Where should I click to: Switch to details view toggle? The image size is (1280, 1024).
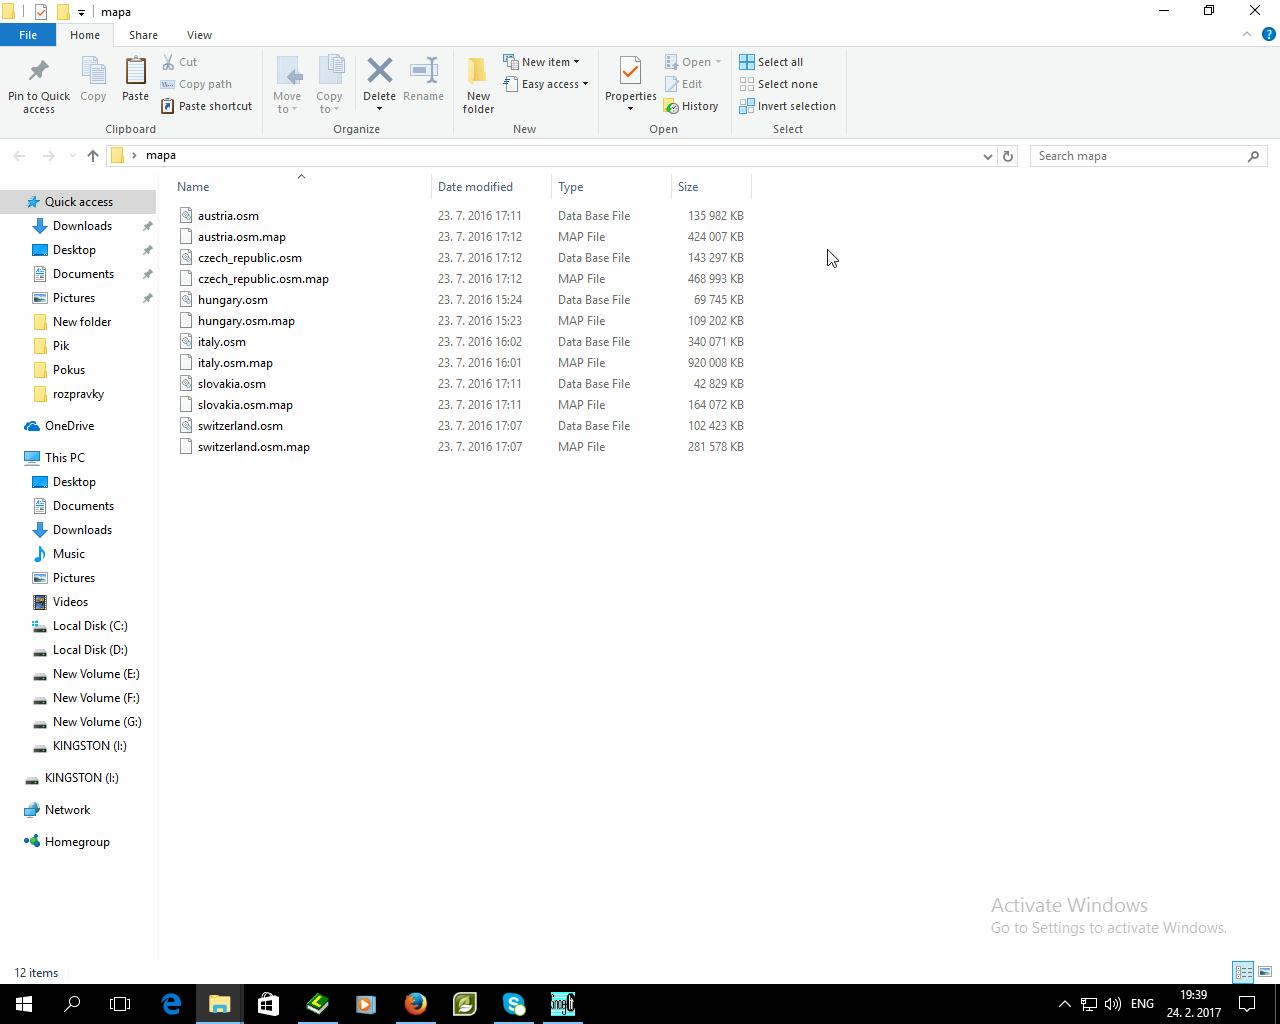pyautogui.click(x=1243, y=972)
